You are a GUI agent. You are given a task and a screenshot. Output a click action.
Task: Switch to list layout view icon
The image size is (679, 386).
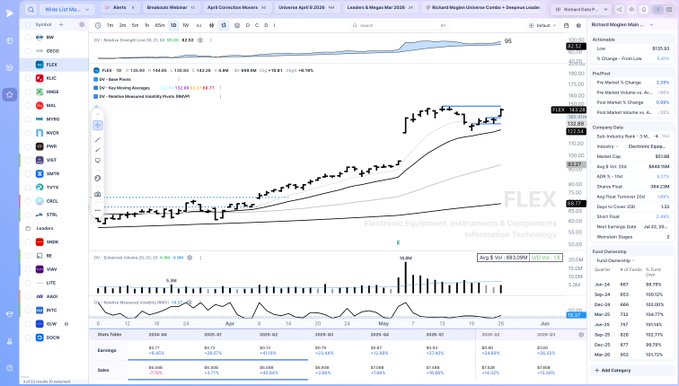657,9
